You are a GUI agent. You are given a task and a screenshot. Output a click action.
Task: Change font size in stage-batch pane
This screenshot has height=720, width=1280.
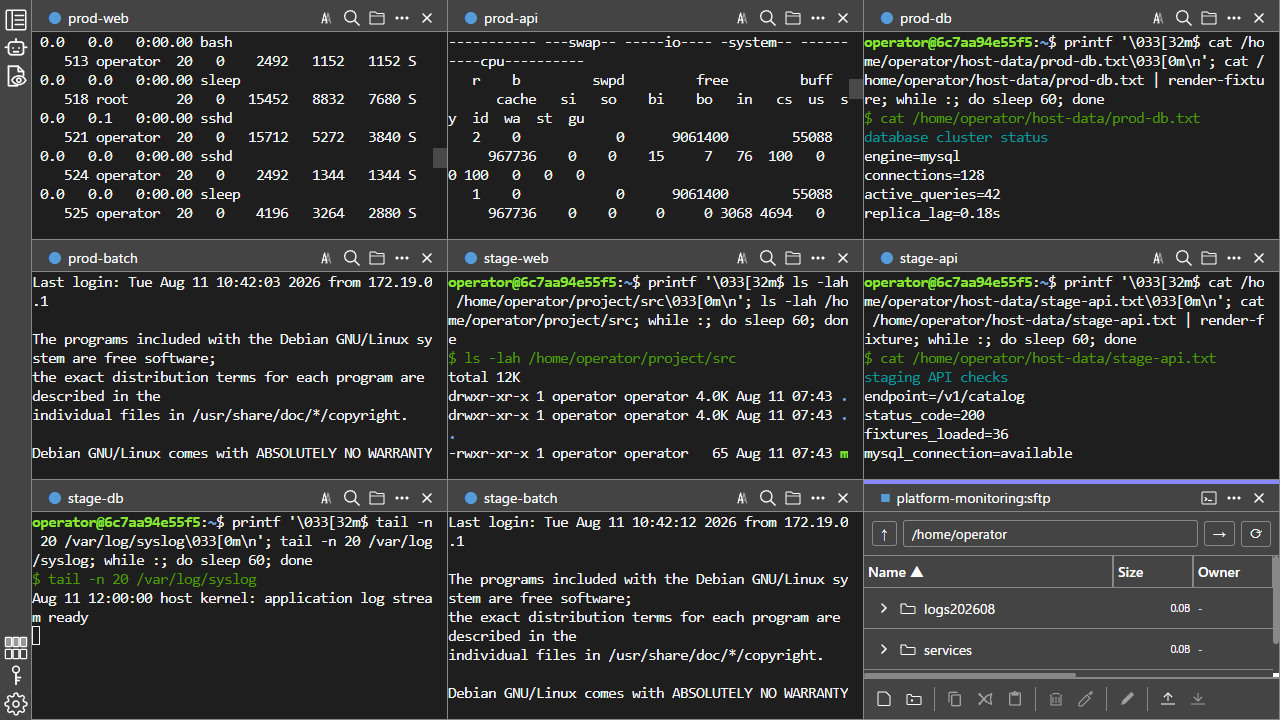(x=742, y=498)
